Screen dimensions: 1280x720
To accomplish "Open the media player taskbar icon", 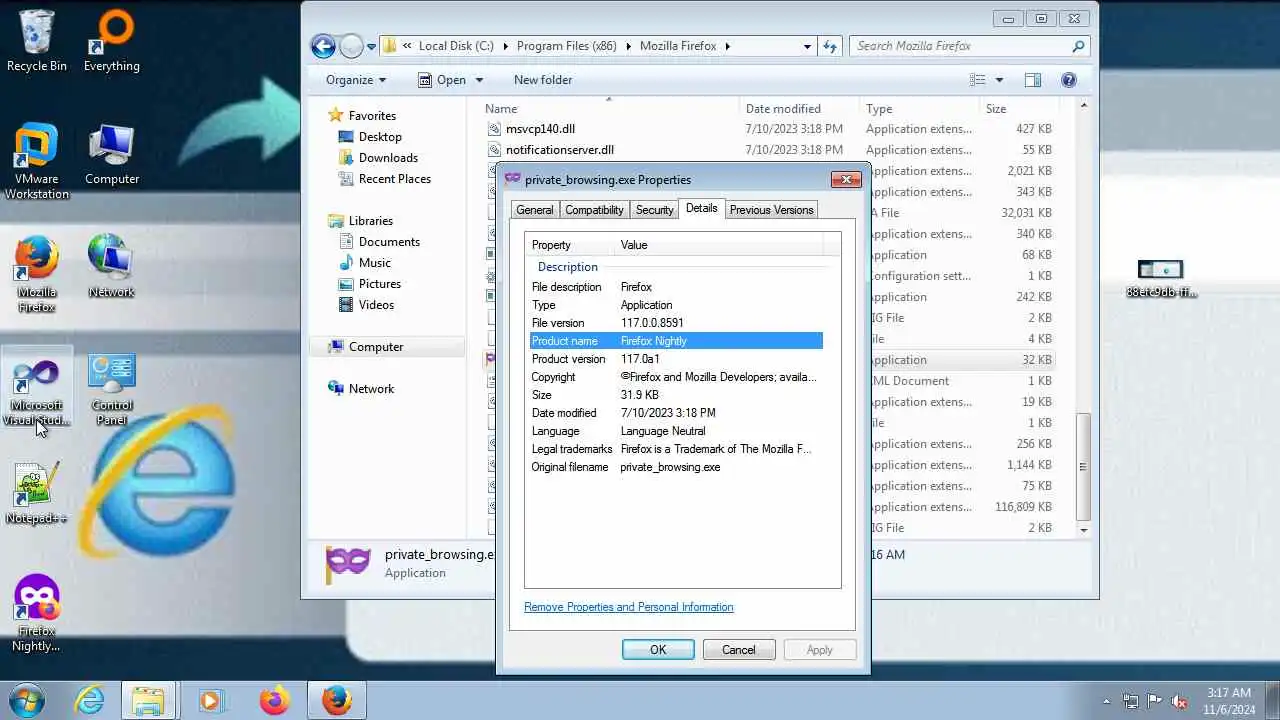I will (x=210, y=700).
